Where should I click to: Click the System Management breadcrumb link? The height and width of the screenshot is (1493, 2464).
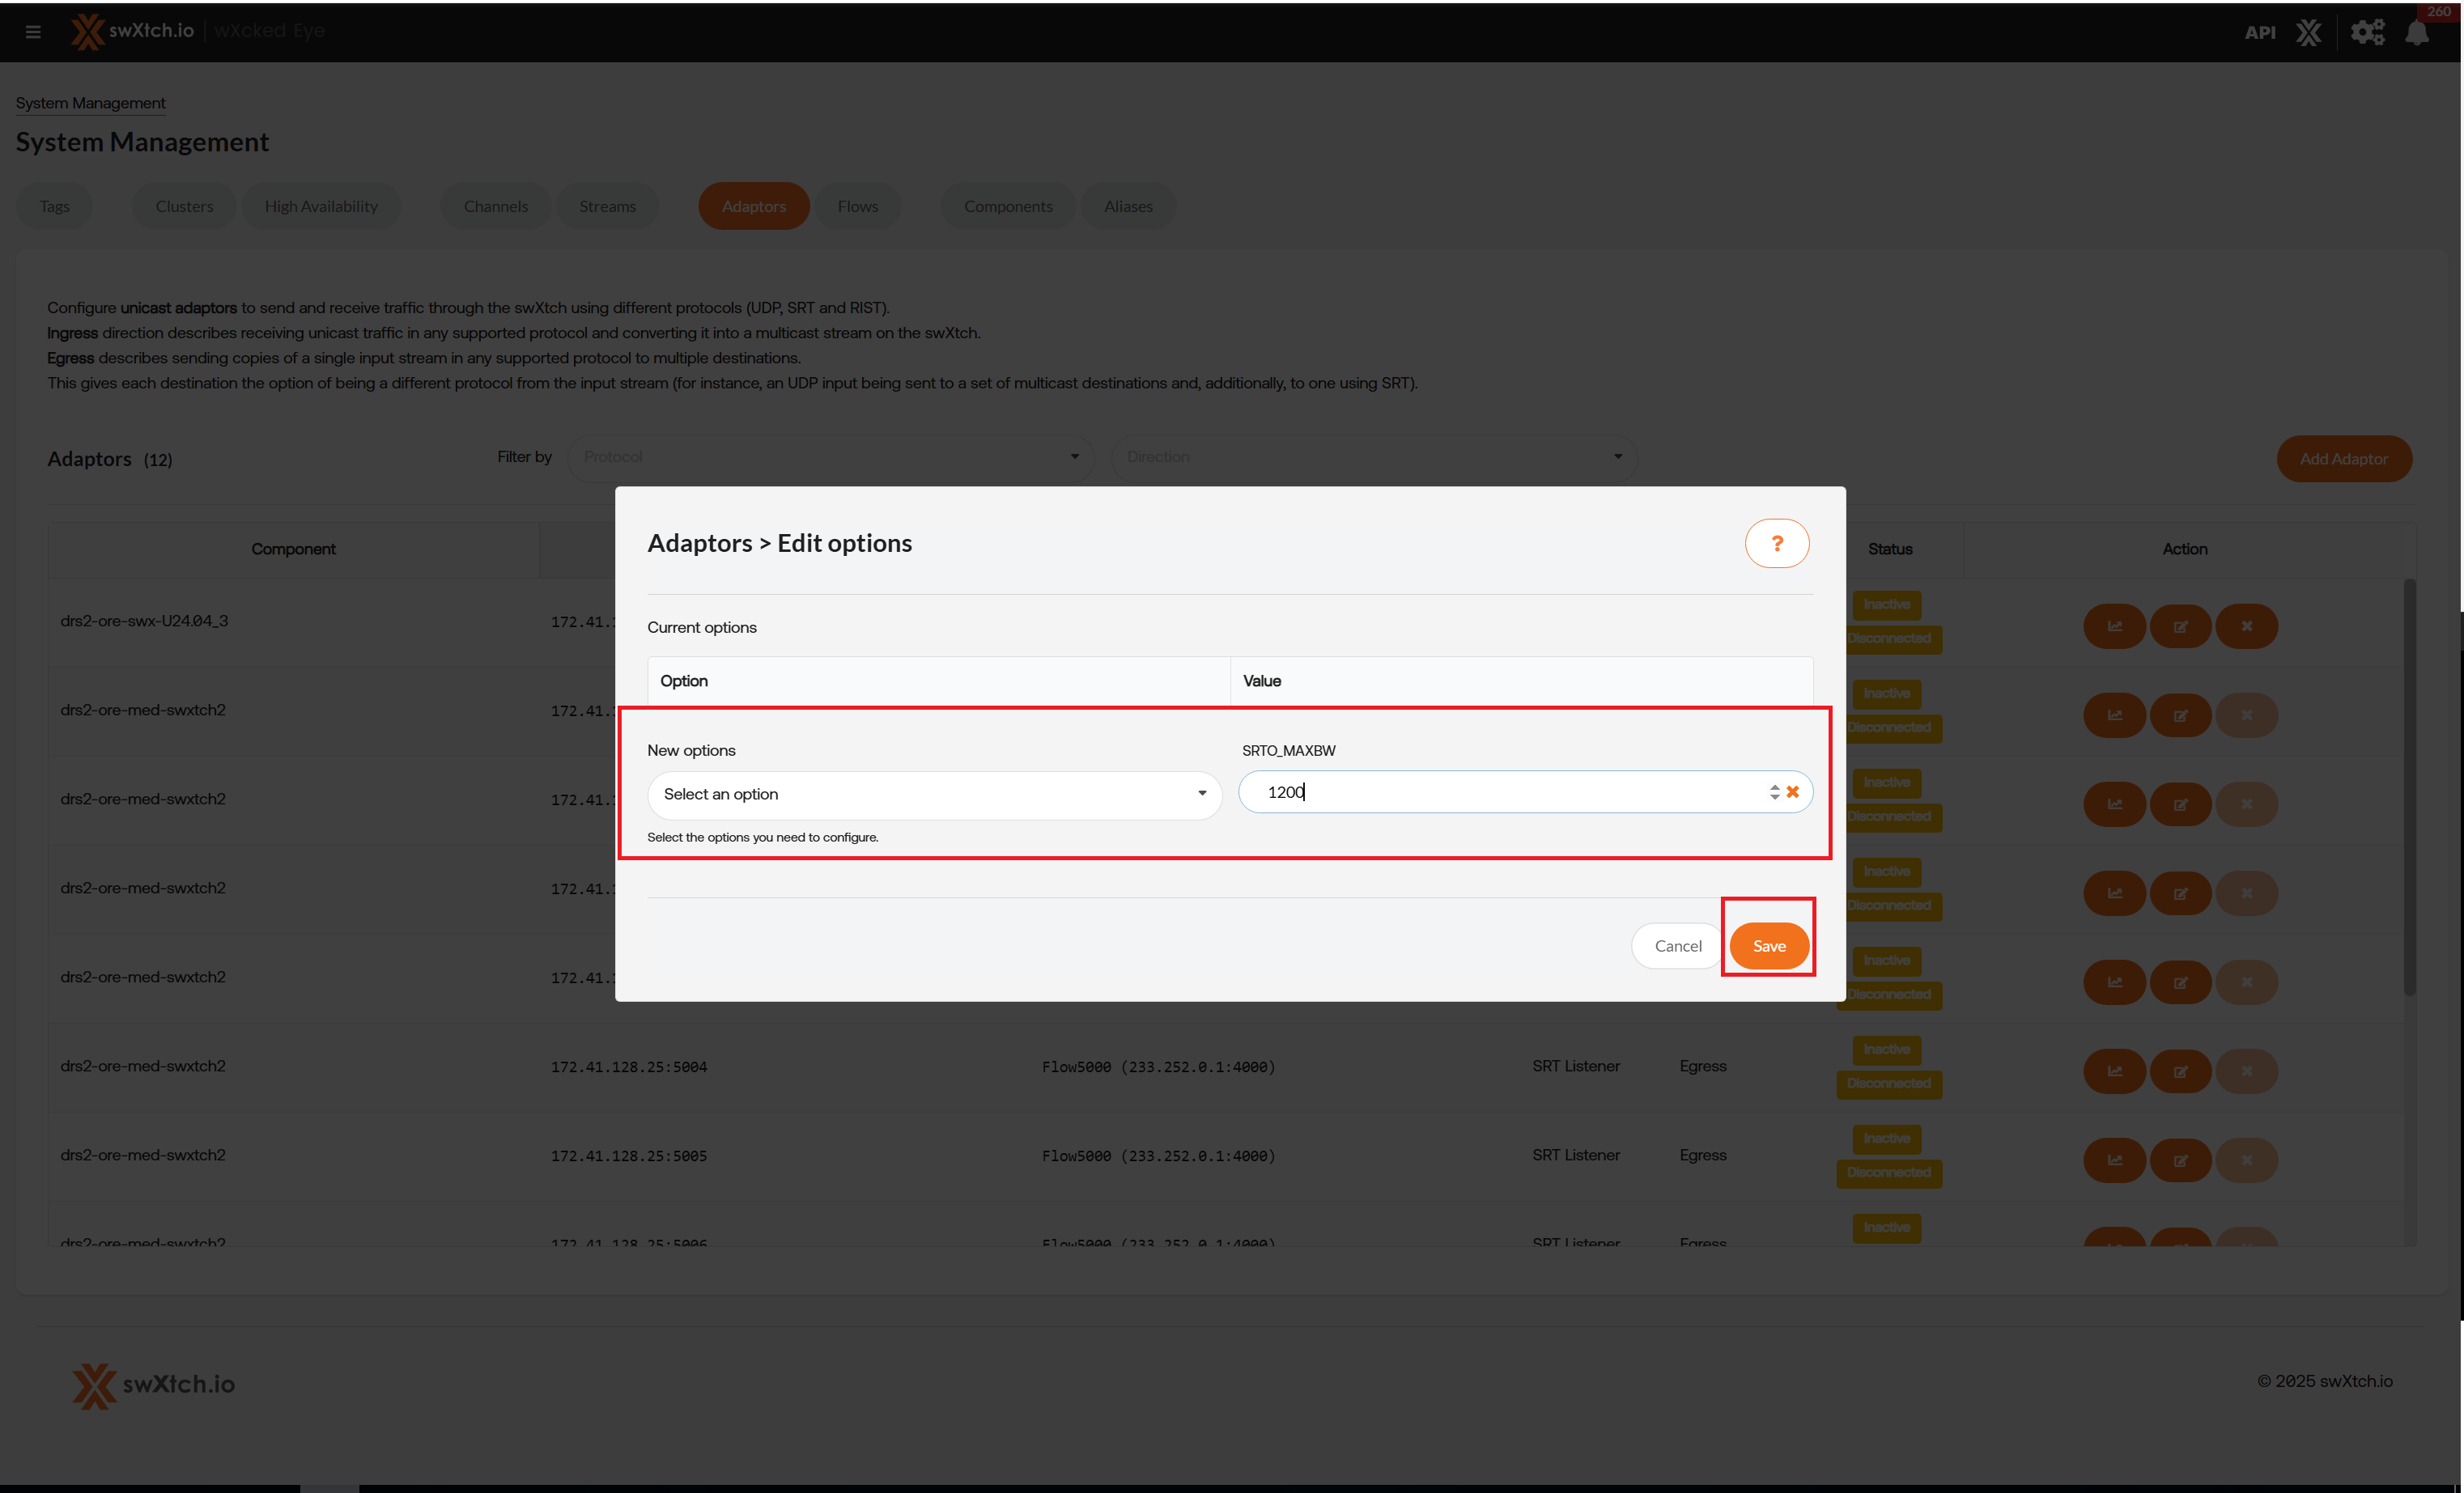pyautogui.click(x=90, y=103)
